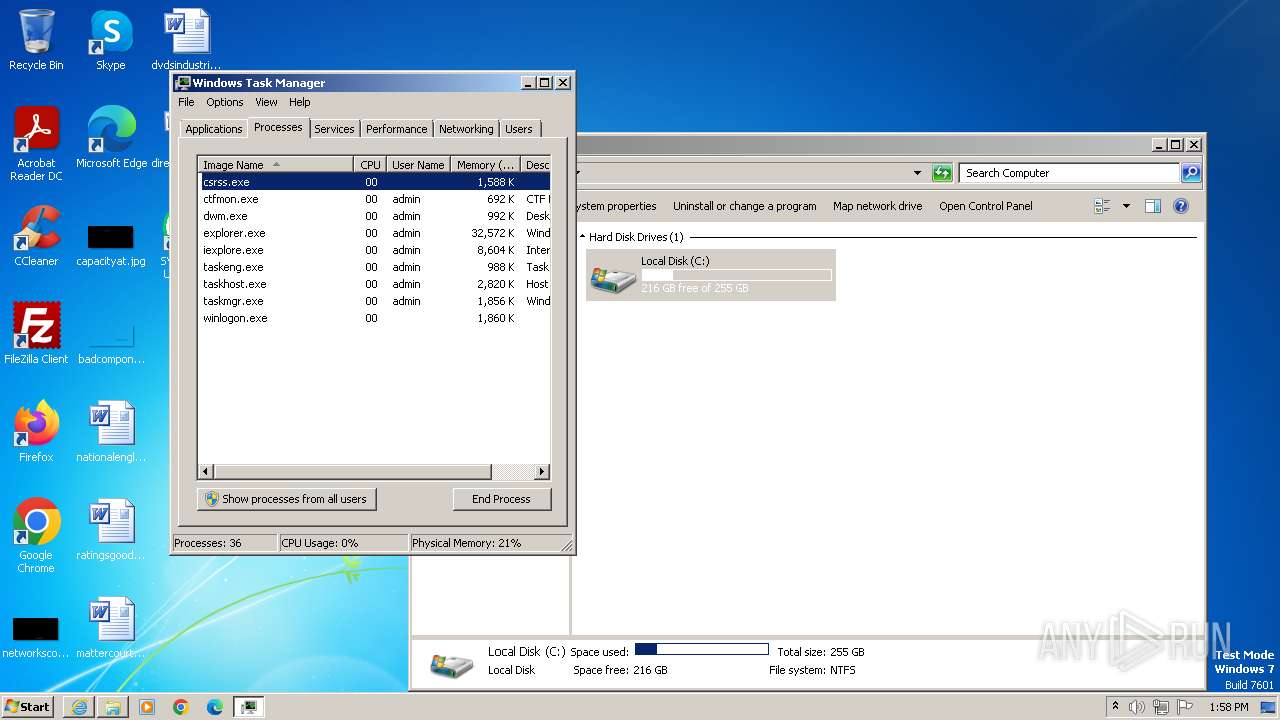The image size is (1280, 720).
Task: Select the iexplore.exe process row
Action: [x=374, y=250]
